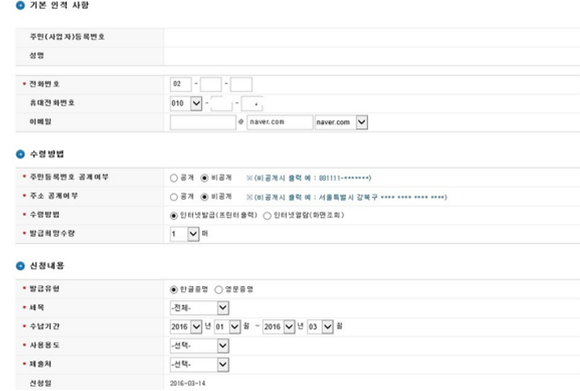Image resolution: width=580 pixels, height=391 pixels.
Task: Click the telephone middle number field
Action: pos(211,84)
